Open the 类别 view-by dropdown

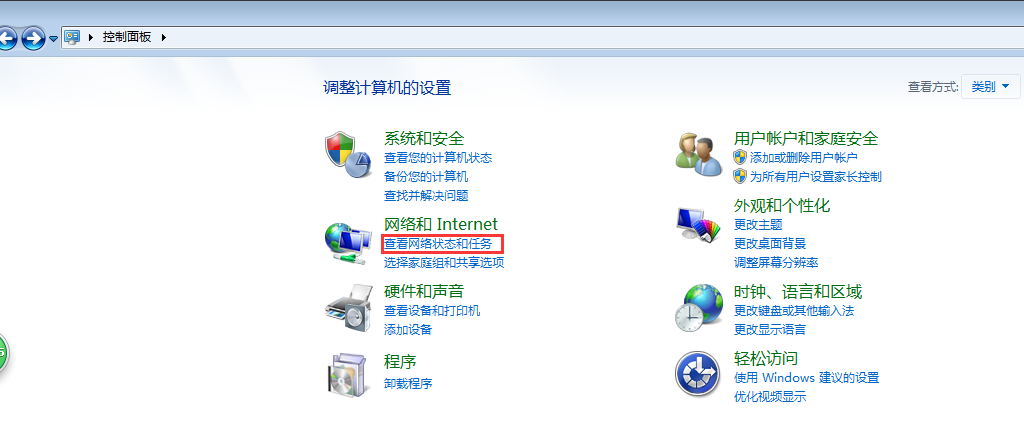click(991, 86)
